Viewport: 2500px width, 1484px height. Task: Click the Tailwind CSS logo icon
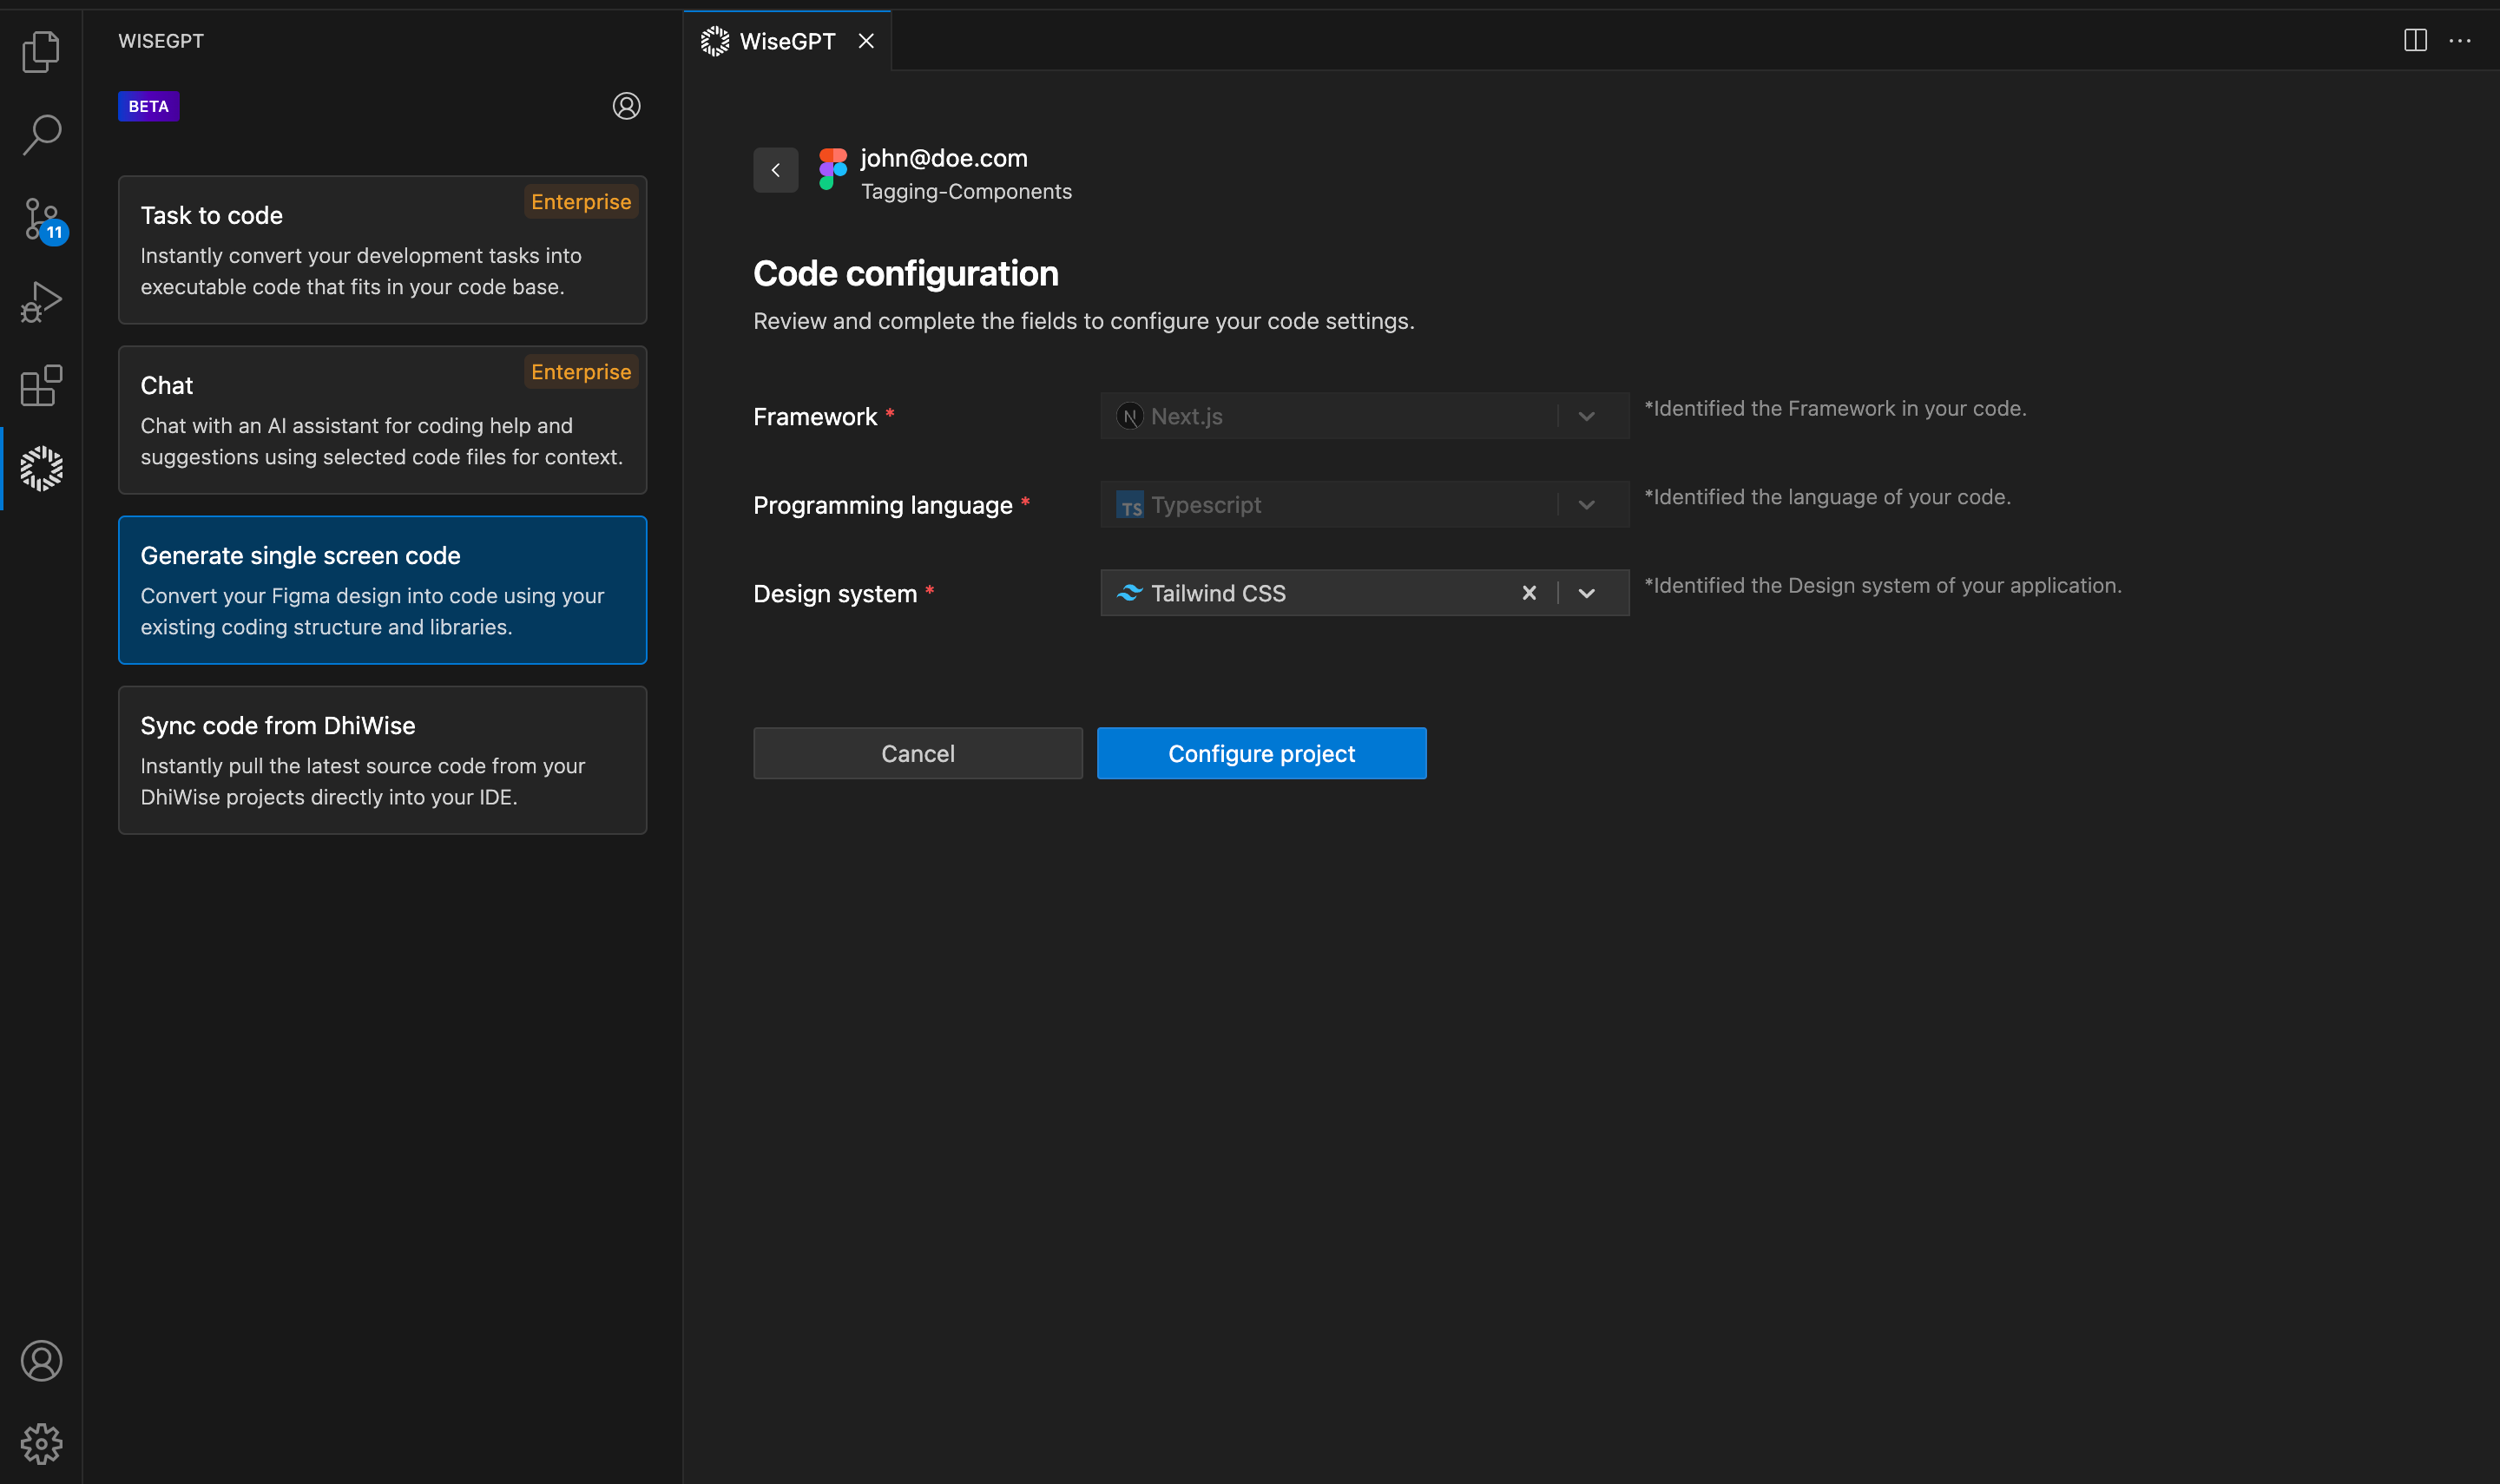pos(1129,593)
